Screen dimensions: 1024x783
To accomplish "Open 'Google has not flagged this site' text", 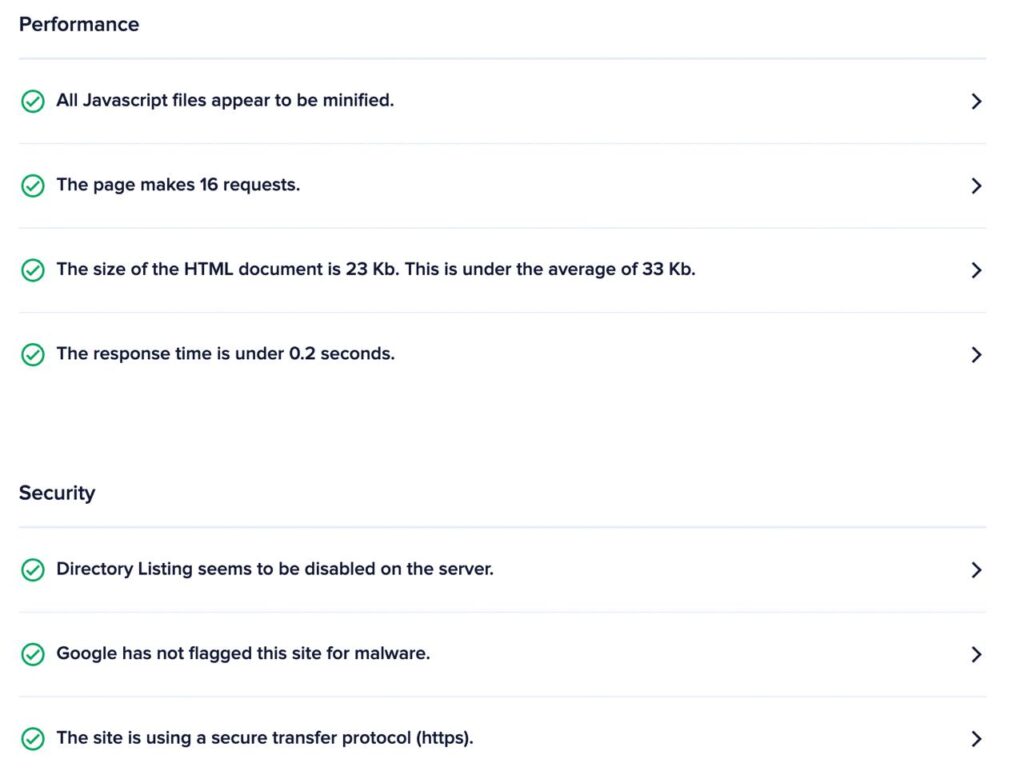I will tap(243, 653).
